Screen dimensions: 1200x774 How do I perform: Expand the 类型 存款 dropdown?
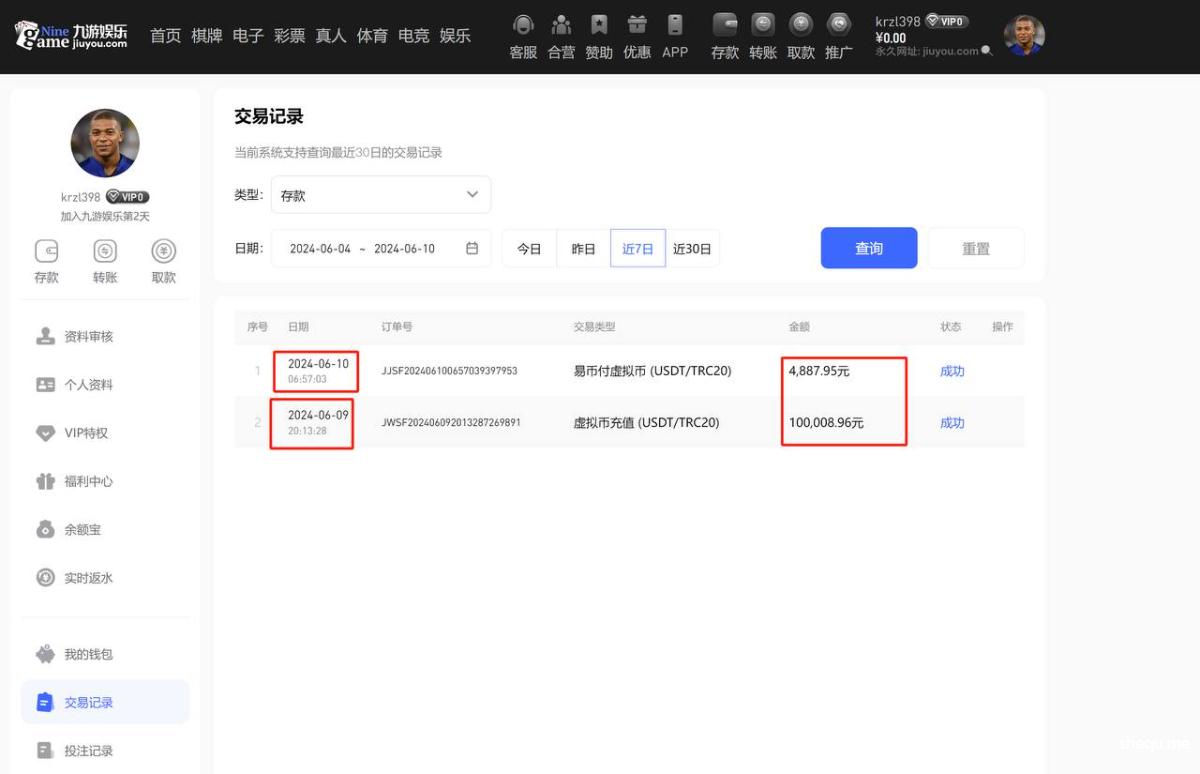tap(381, 195)
